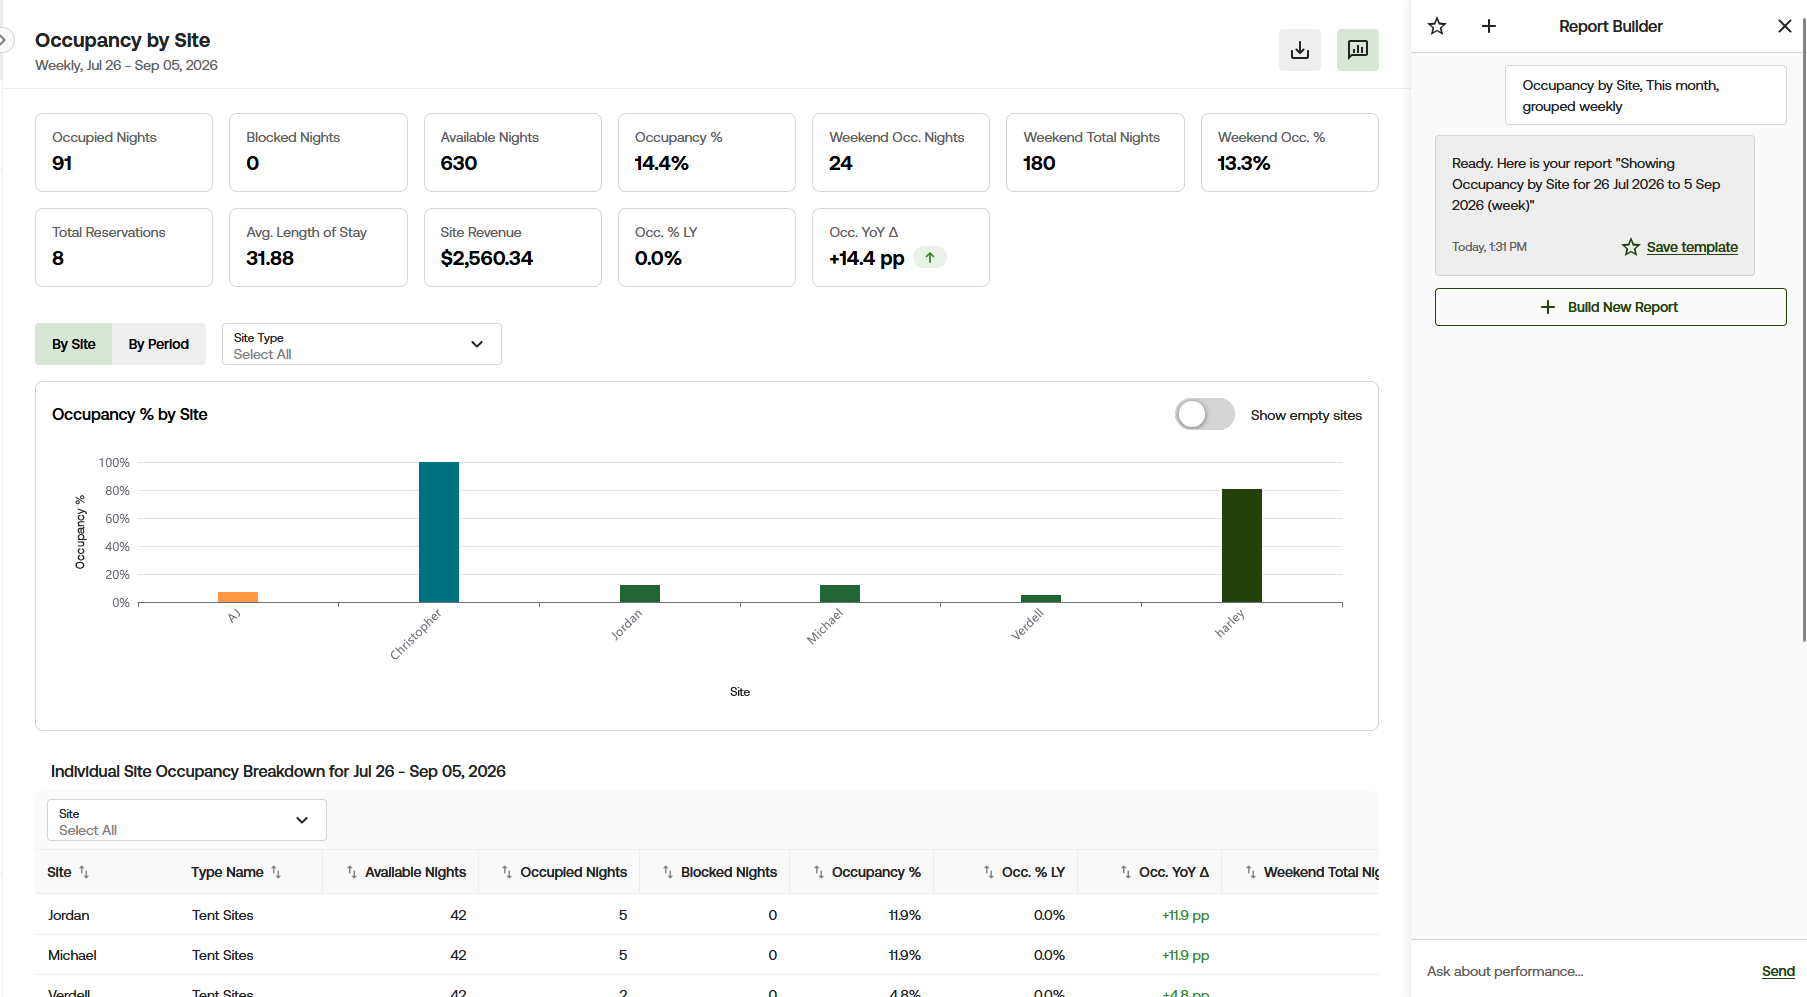The height and width of the screenshot is (997, 1807).
Task: Sort by Type Name column icon
Action: (x=276, y=872)
